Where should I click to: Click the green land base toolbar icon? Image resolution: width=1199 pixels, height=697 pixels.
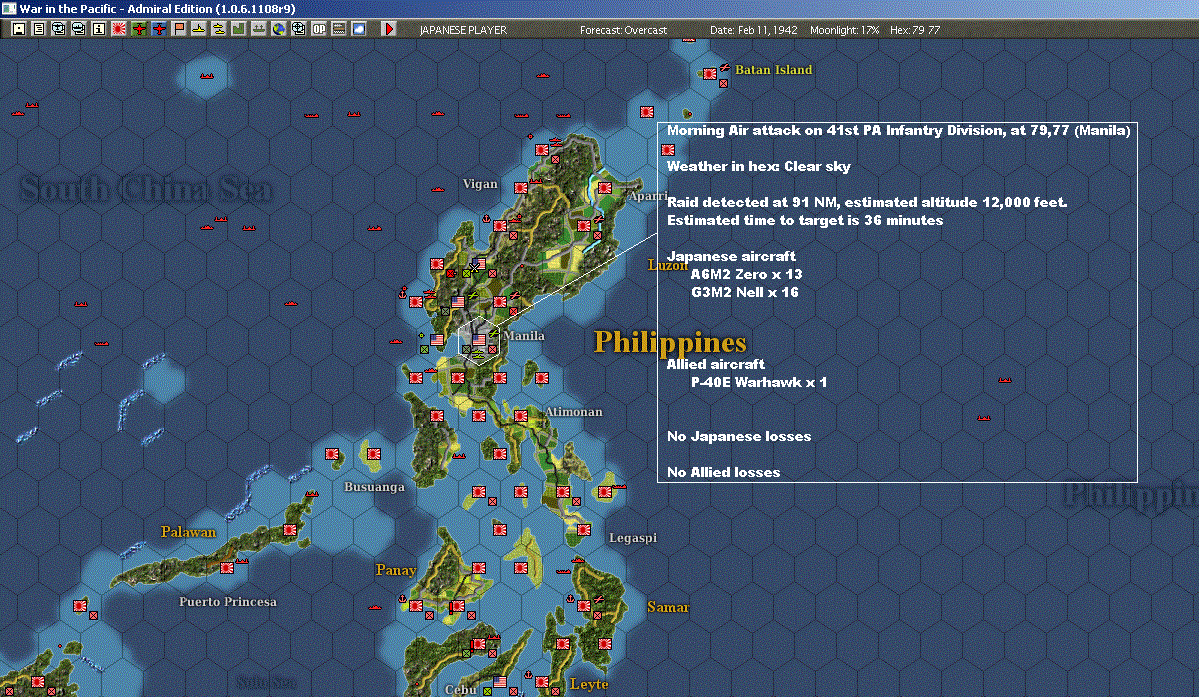[x=239, y=28]
